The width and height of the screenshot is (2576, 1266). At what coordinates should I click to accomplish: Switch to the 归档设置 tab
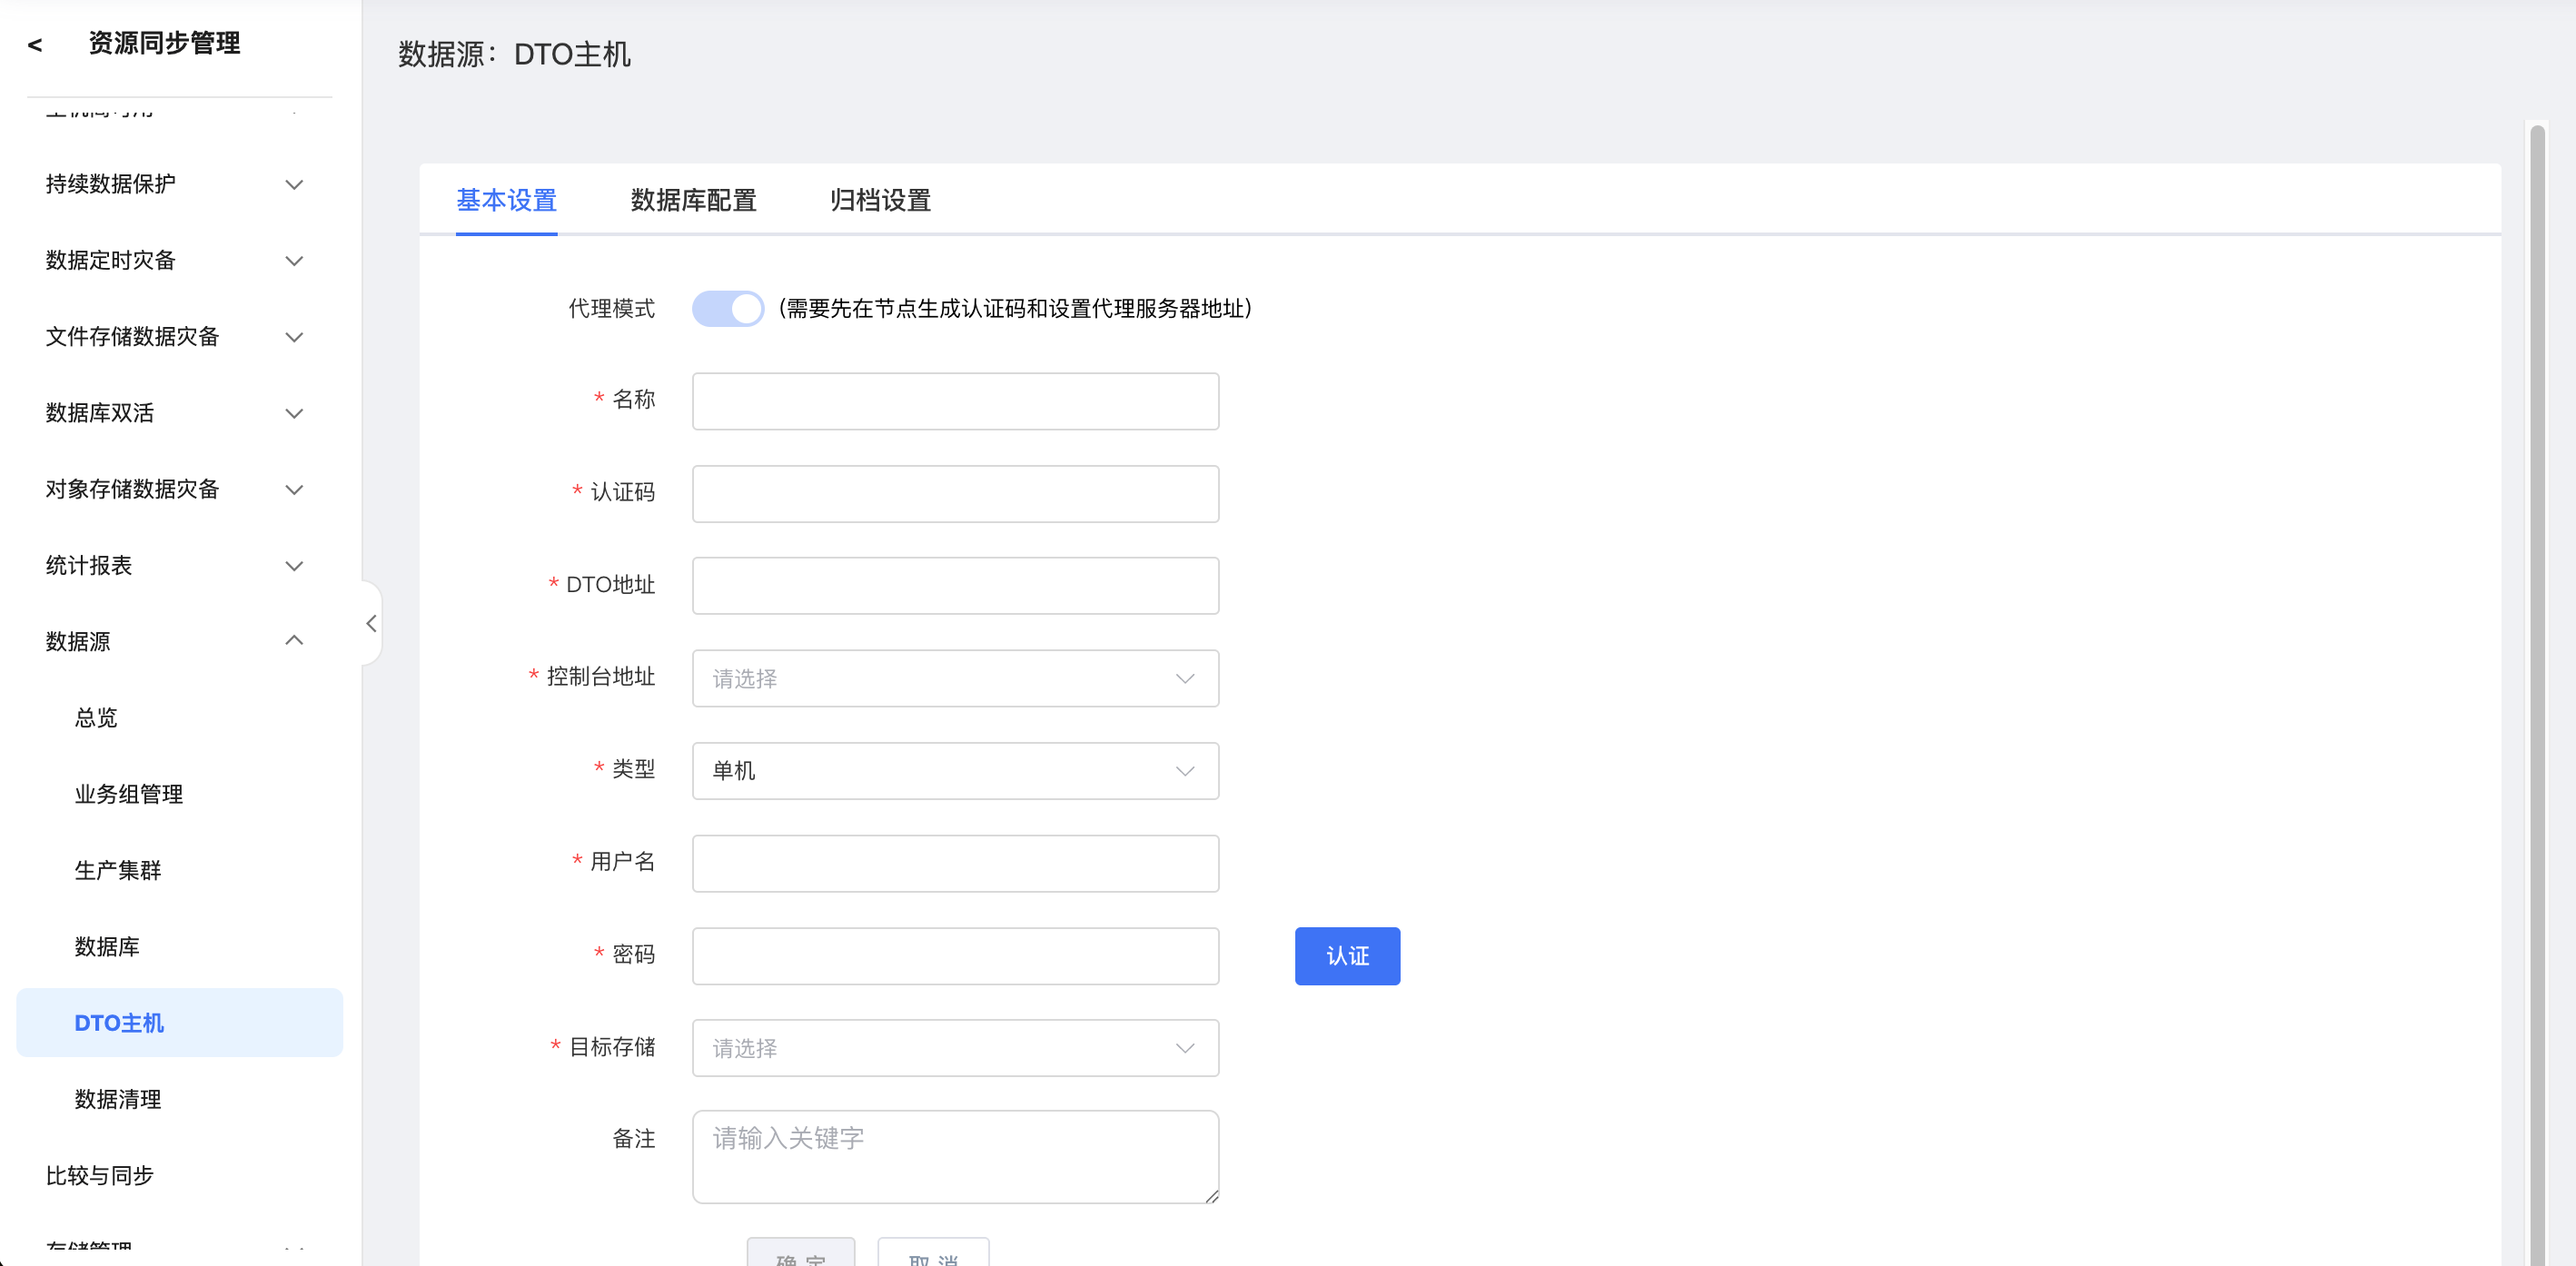tap(880, 201)
